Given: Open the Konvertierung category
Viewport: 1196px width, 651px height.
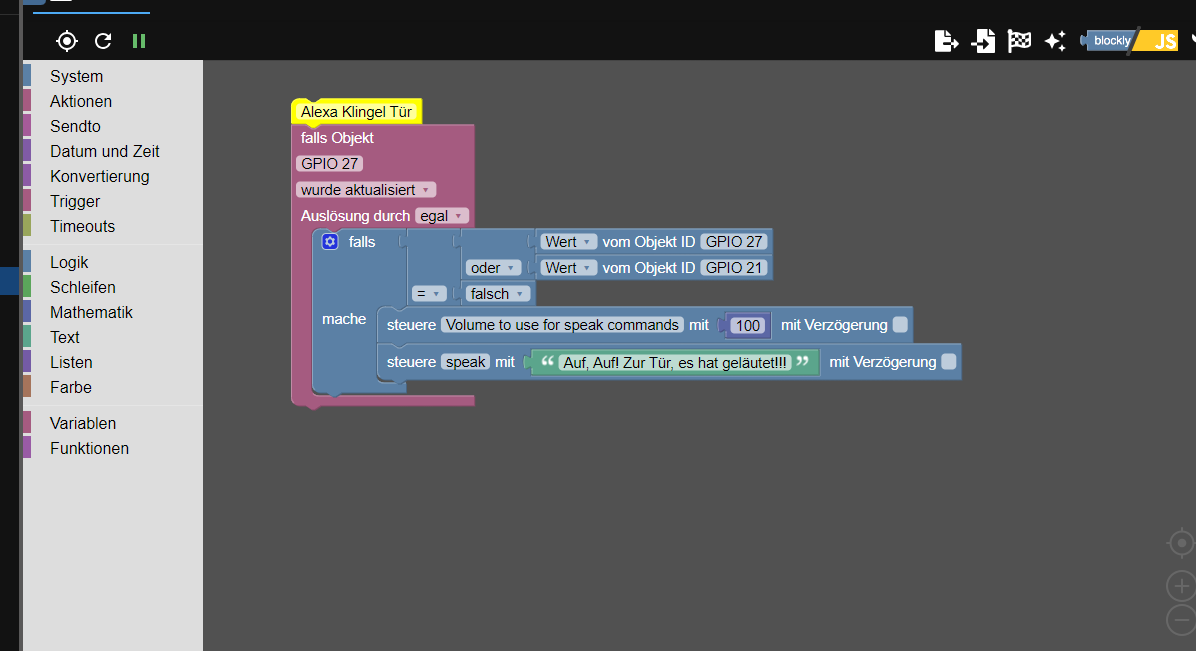Looking at the screenshot, I should 113,176.
